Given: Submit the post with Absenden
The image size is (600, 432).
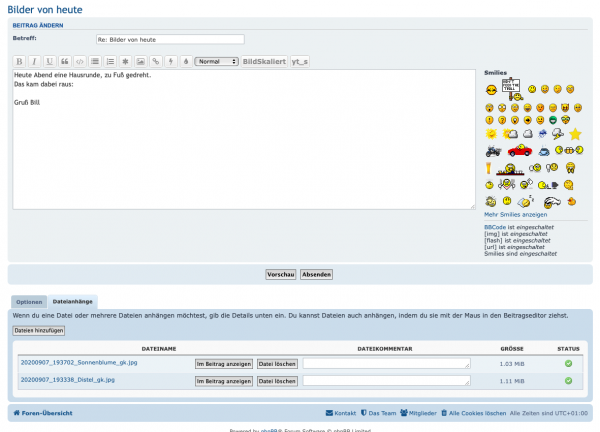Looking at the screenshot, I should 316,274.
